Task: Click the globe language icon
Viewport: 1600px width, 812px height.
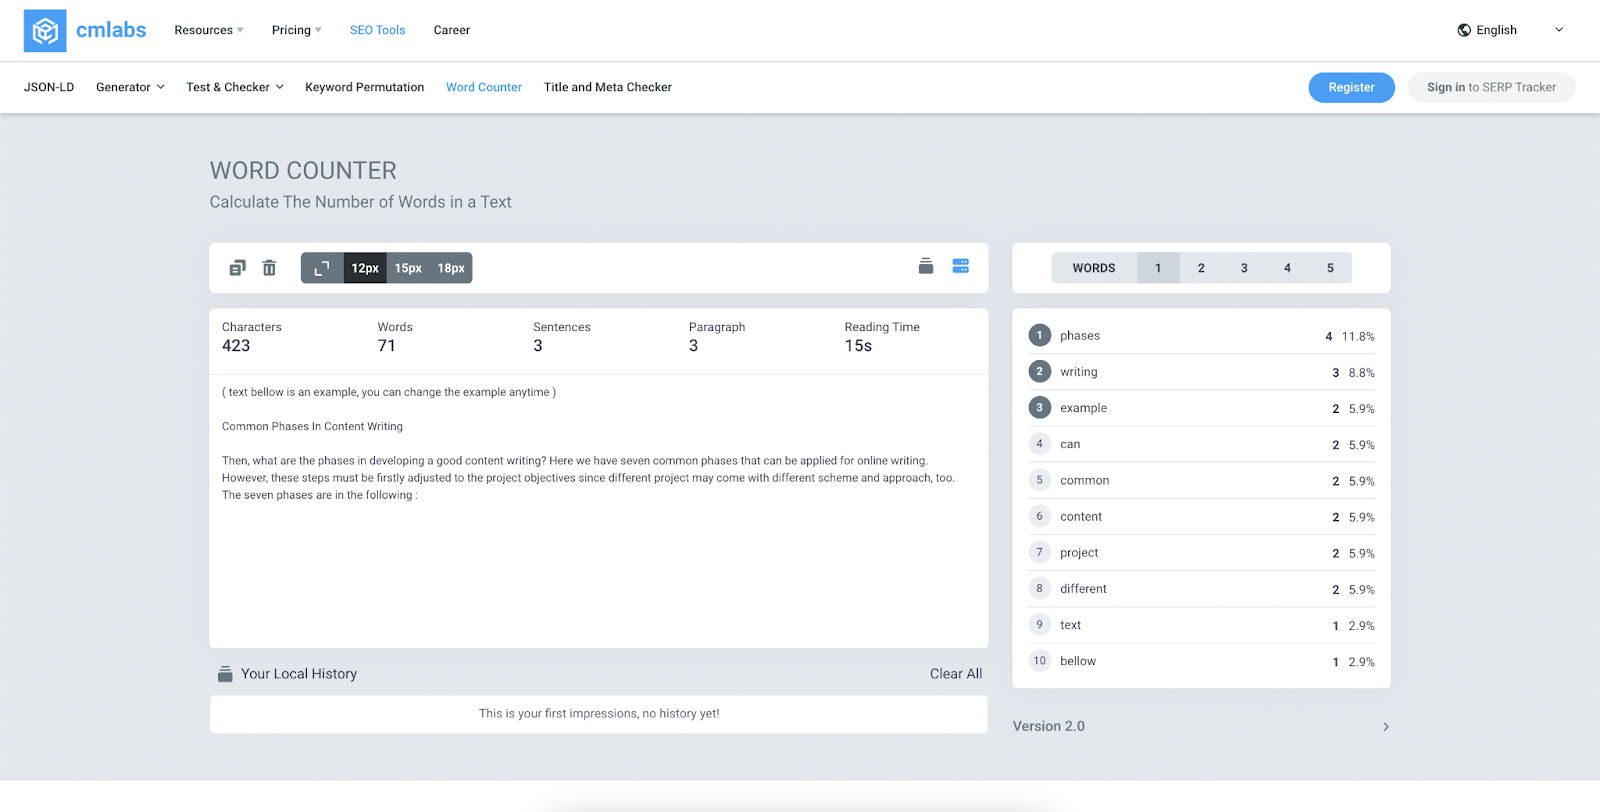Action: [1464, 30]
